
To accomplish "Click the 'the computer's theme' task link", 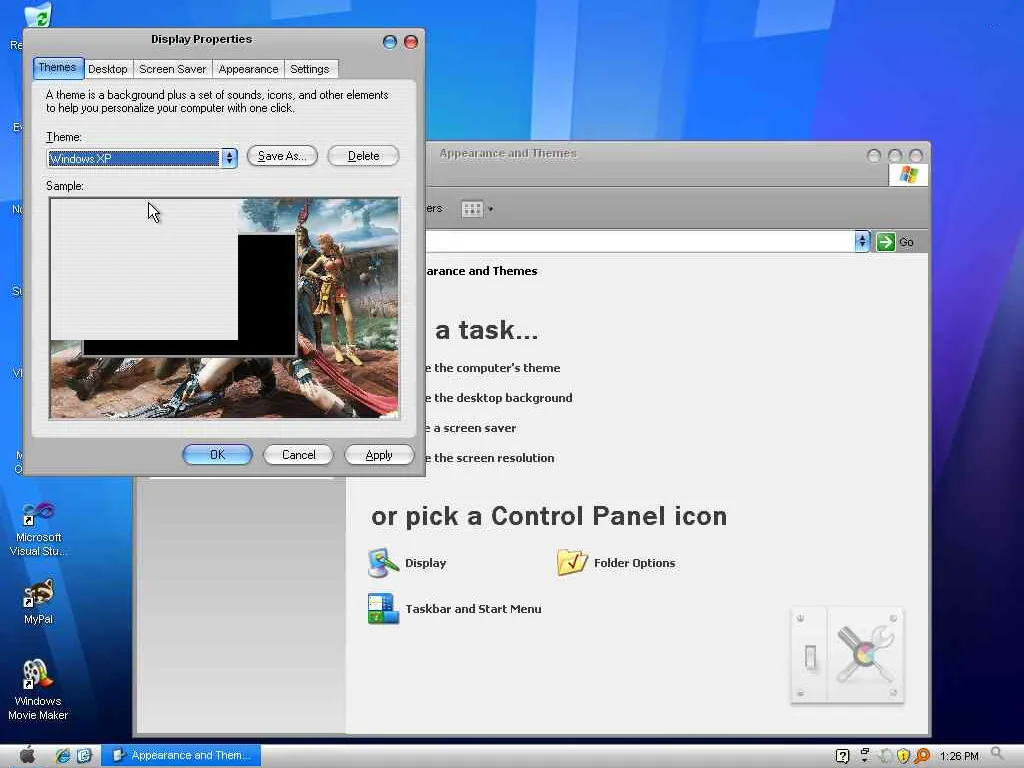I will 493,368.
